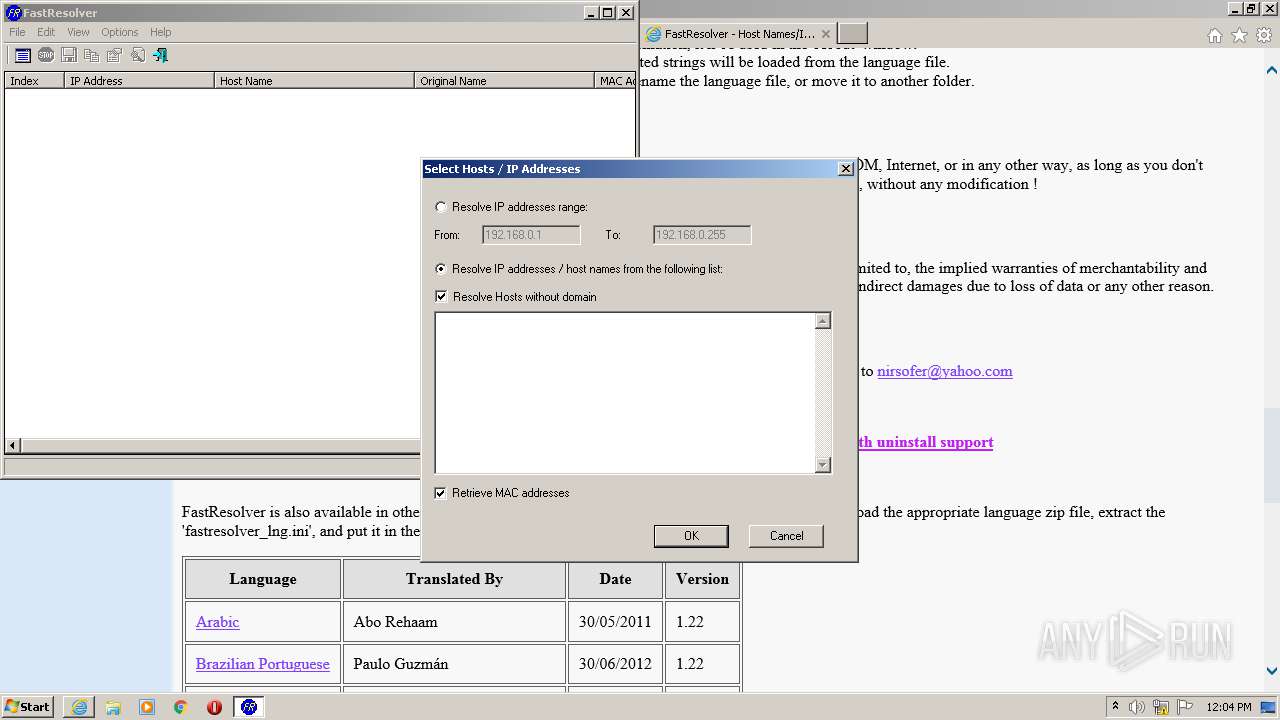This screenshot has height=720, width=1280.
Task: Launch Chrome from the taskbar
Action: (181, 707)
